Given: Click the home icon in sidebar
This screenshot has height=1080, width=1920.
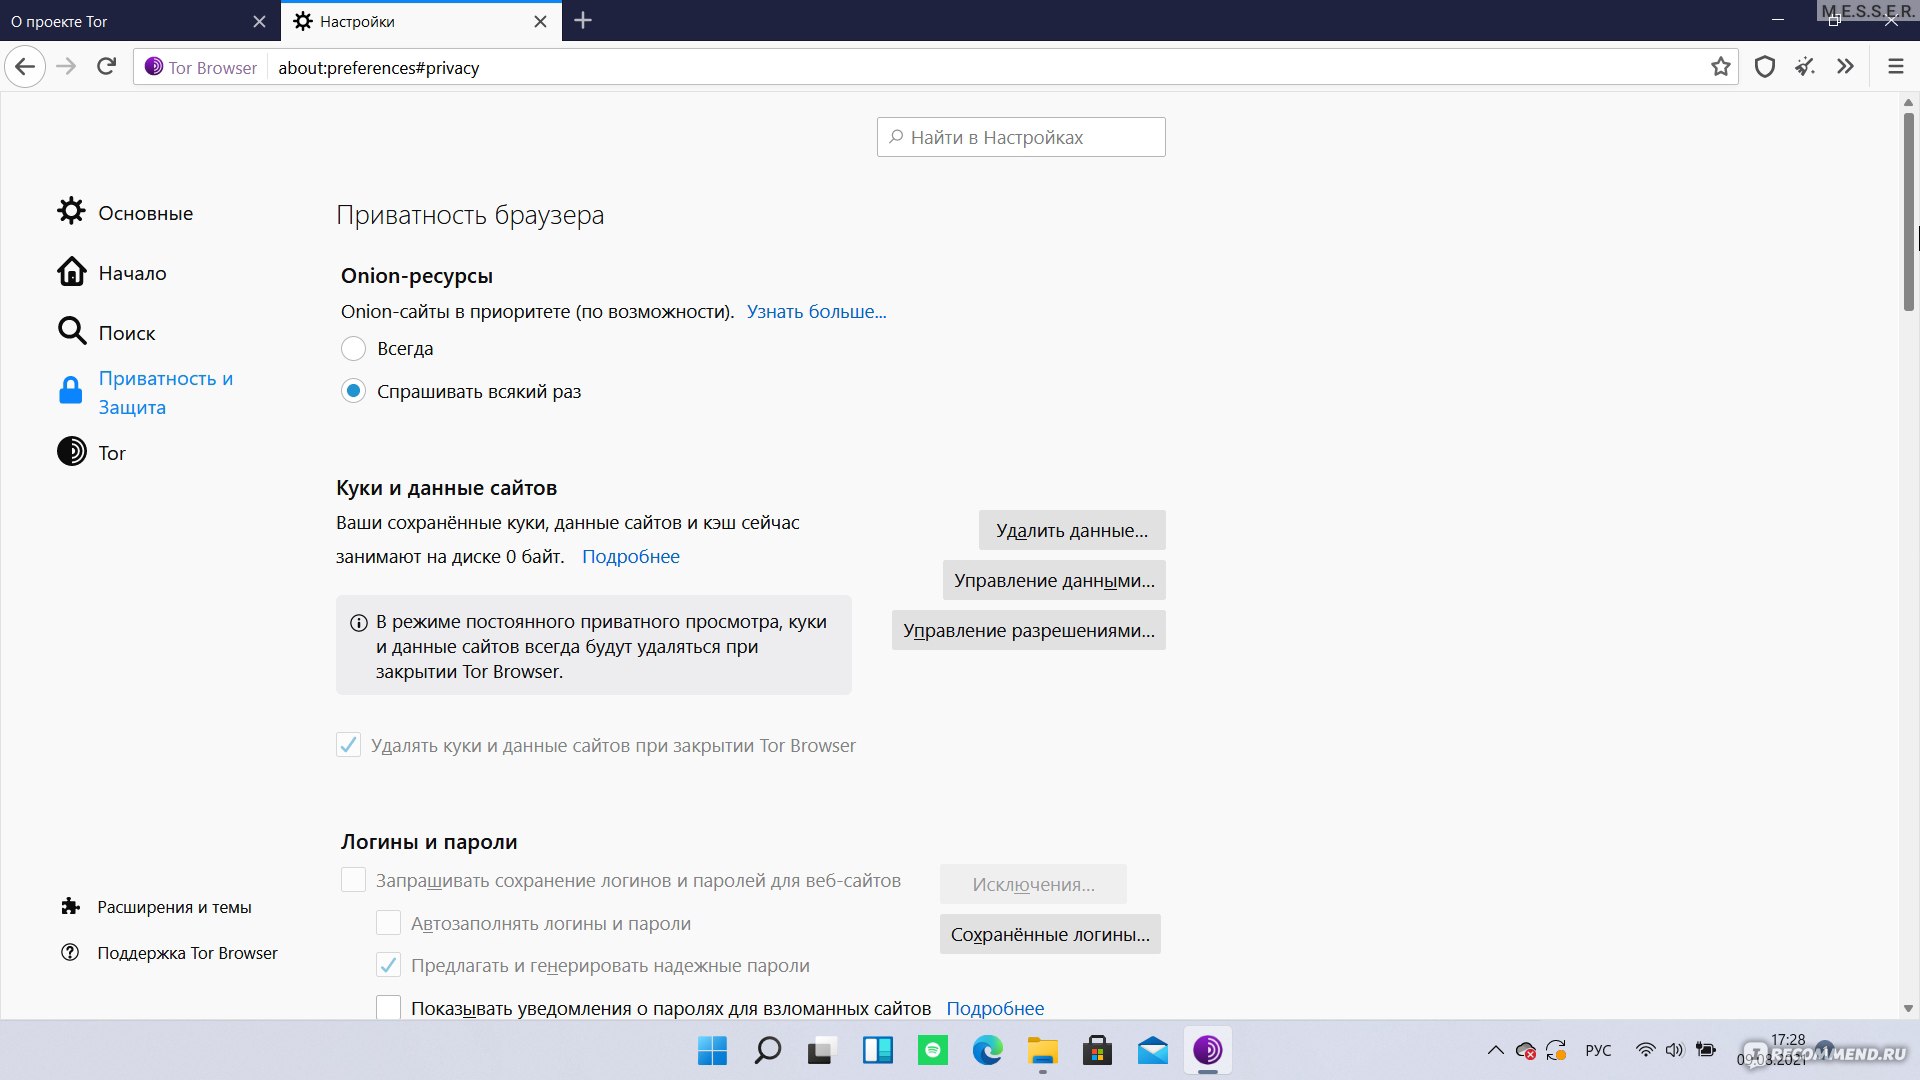Looking at the screenshot, I should [71, 272].
